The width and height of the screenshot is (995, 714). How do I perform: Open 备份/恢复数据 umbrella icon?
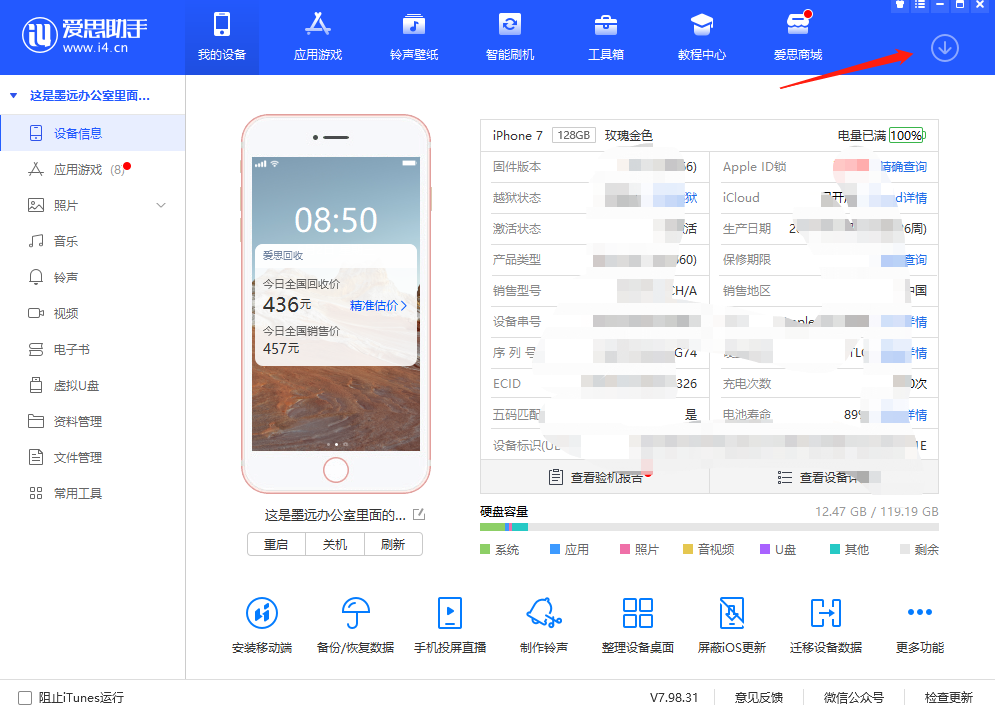tap(355, 613)
